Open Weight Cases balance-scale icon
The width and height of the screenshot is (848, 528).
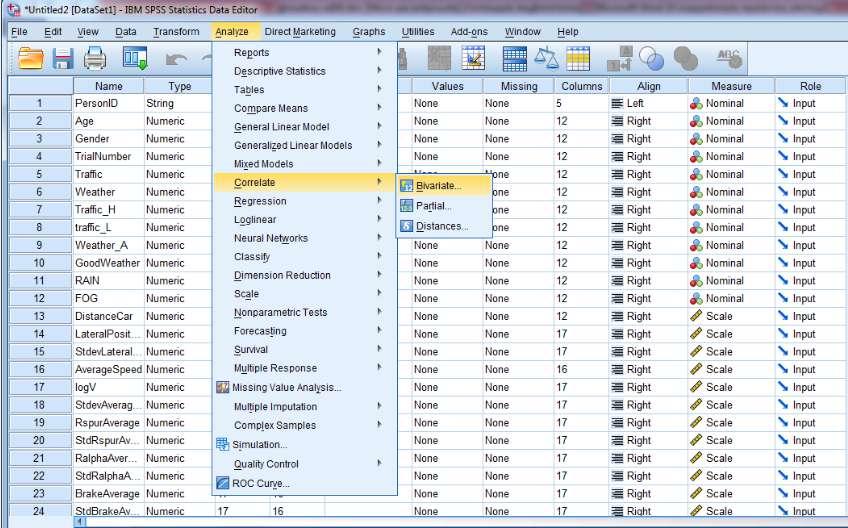[x=546, y=58]
